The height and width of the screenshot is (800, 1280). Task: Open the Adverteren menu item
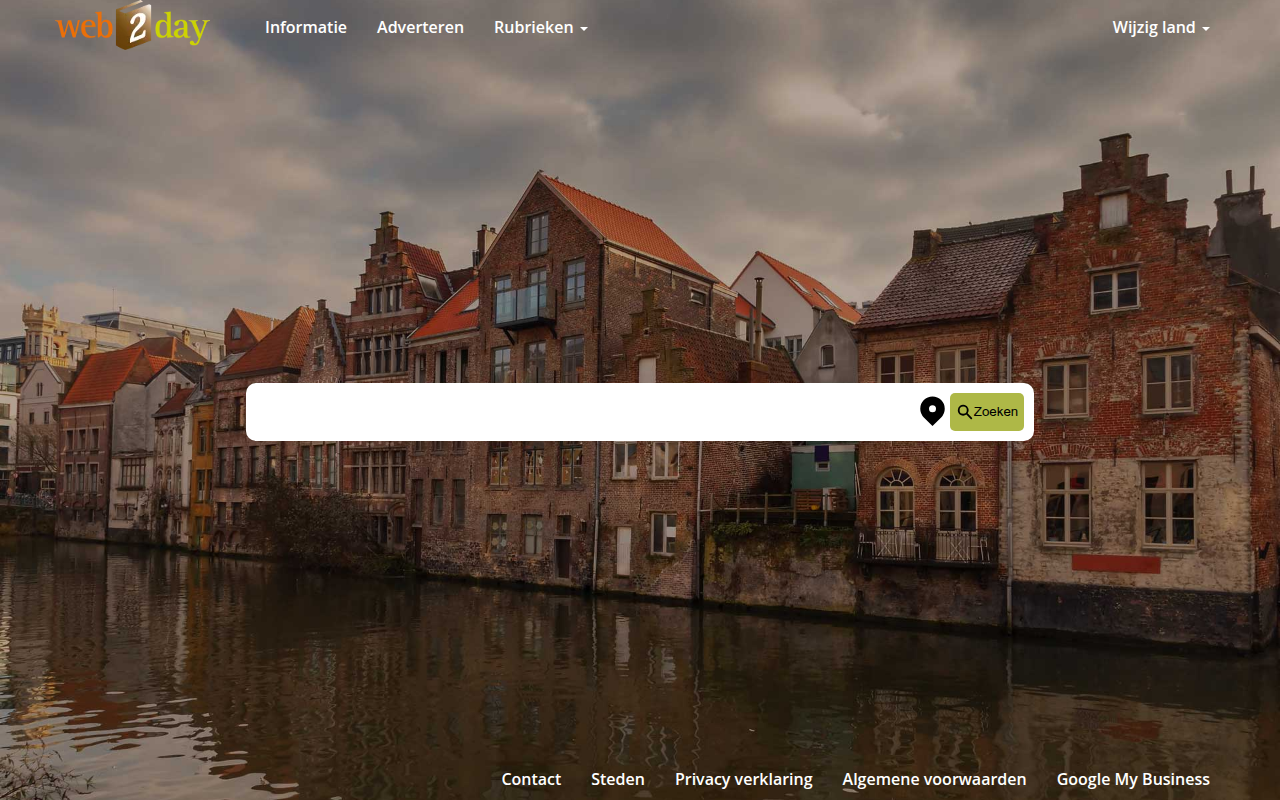[x=420, y=27]
